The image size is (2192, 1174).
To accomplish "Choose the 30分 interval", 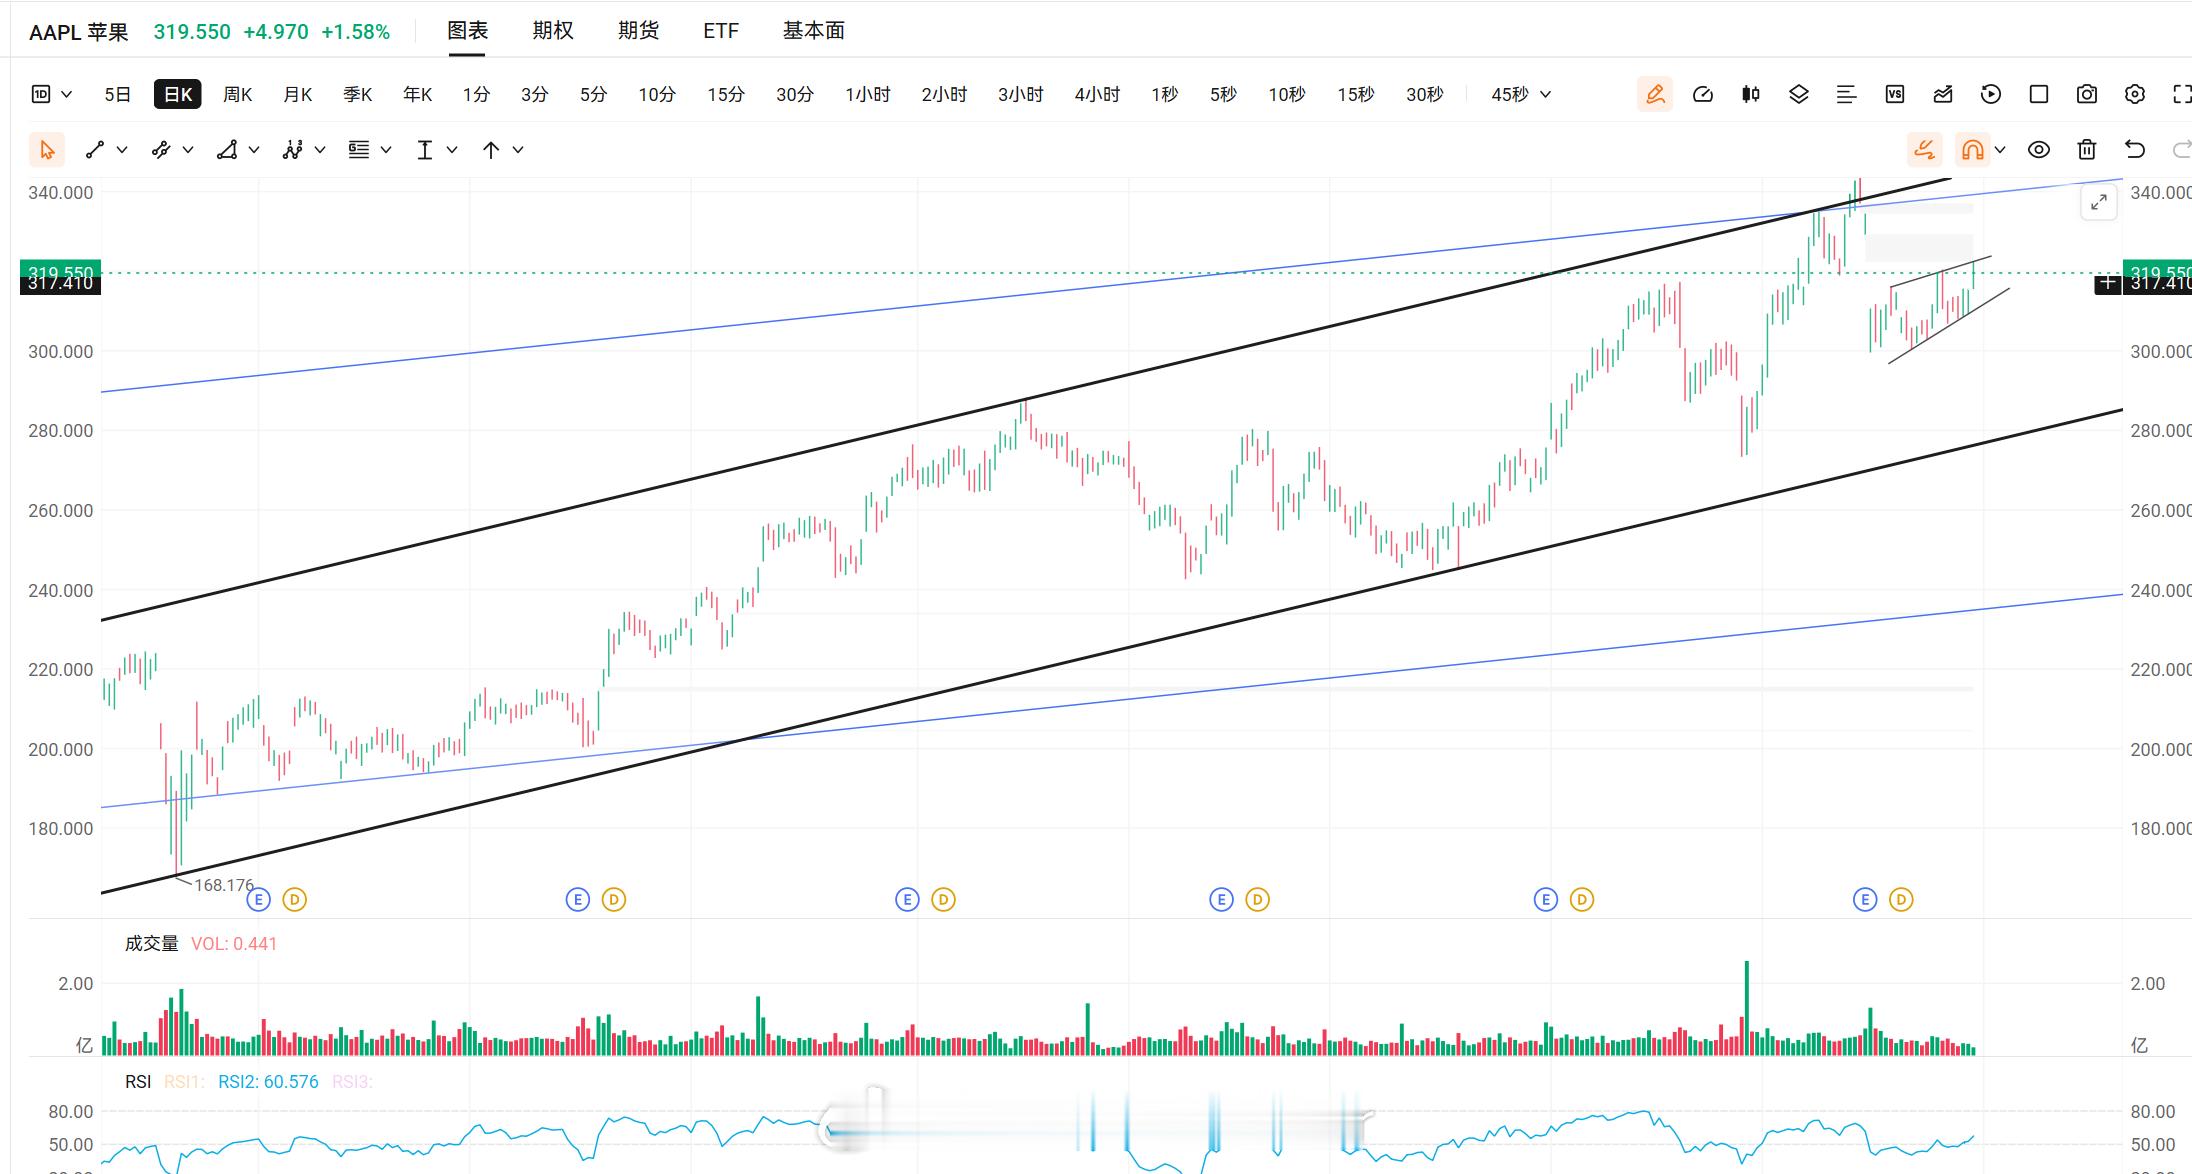I will (794, 94).
